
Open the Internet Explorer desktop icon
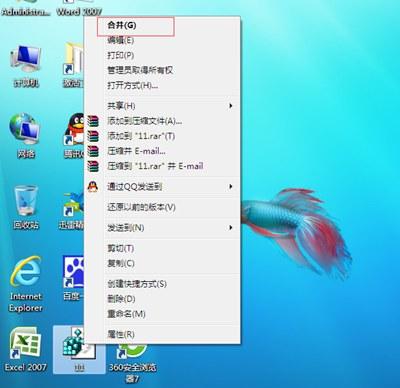coord(26,283)
